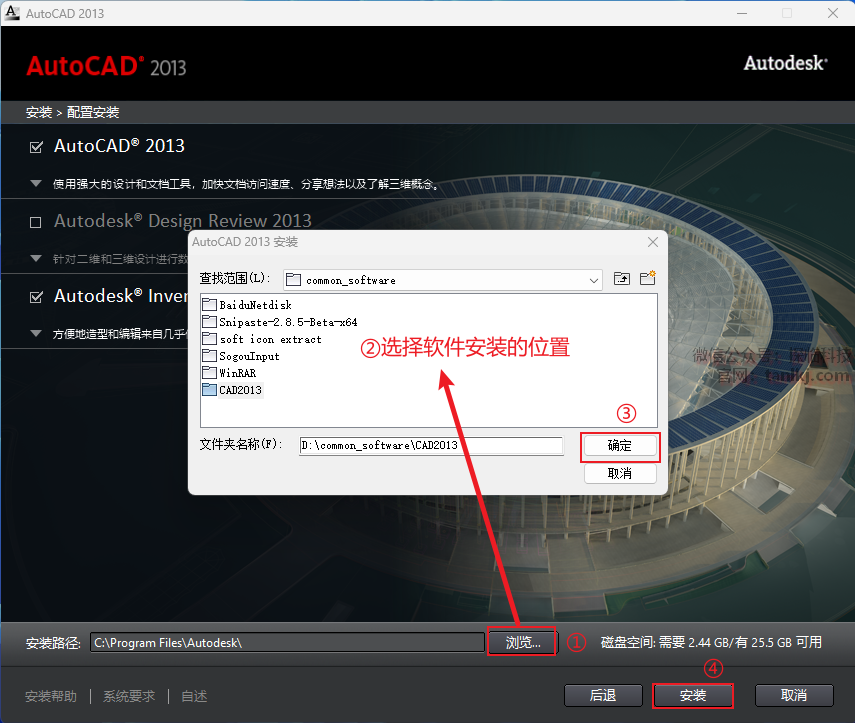855x723 pixels.
Task: Click 取消 in the browse dialog
Action: click(x=619, y=473)
